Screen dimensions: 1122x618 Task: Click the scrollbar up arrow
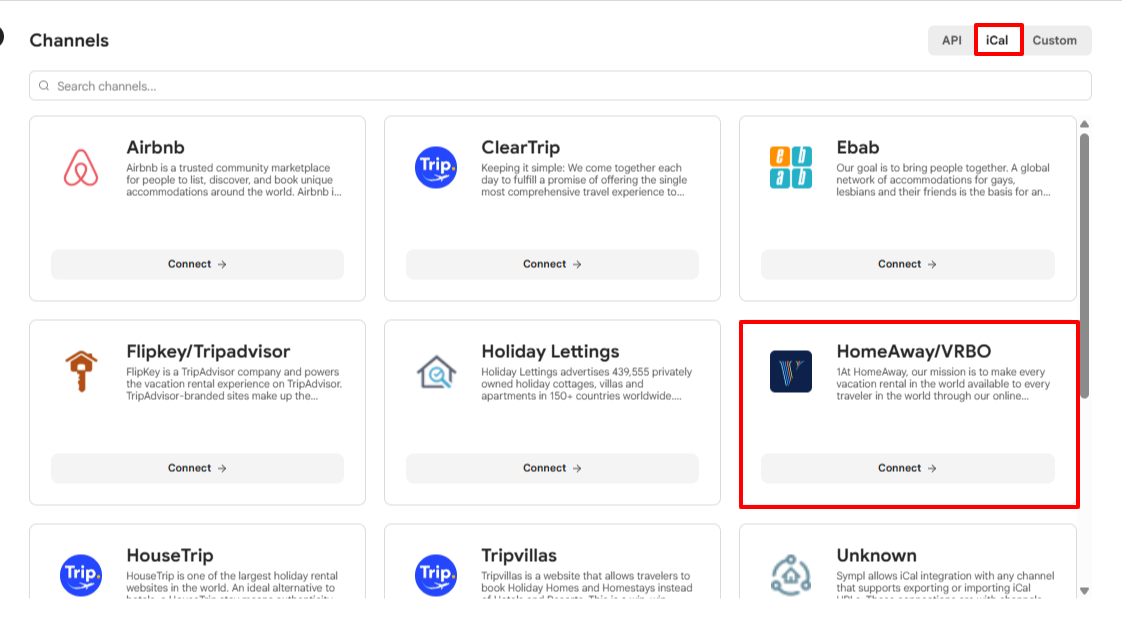click(x=1085, y=124)
